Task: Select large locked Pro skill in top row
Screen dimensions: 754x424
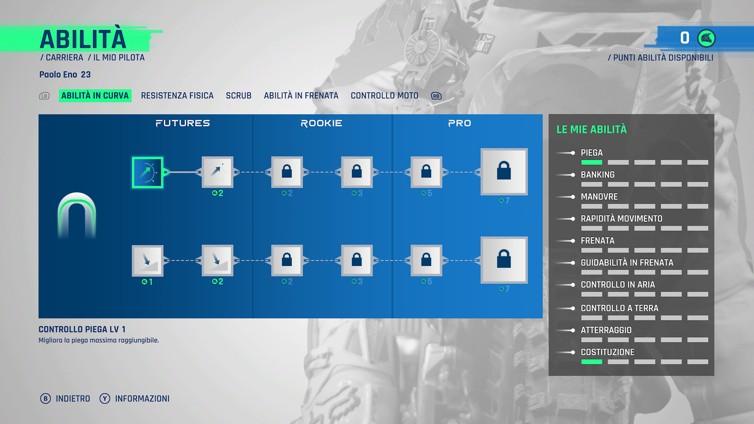Action: (x=504, y=172)
